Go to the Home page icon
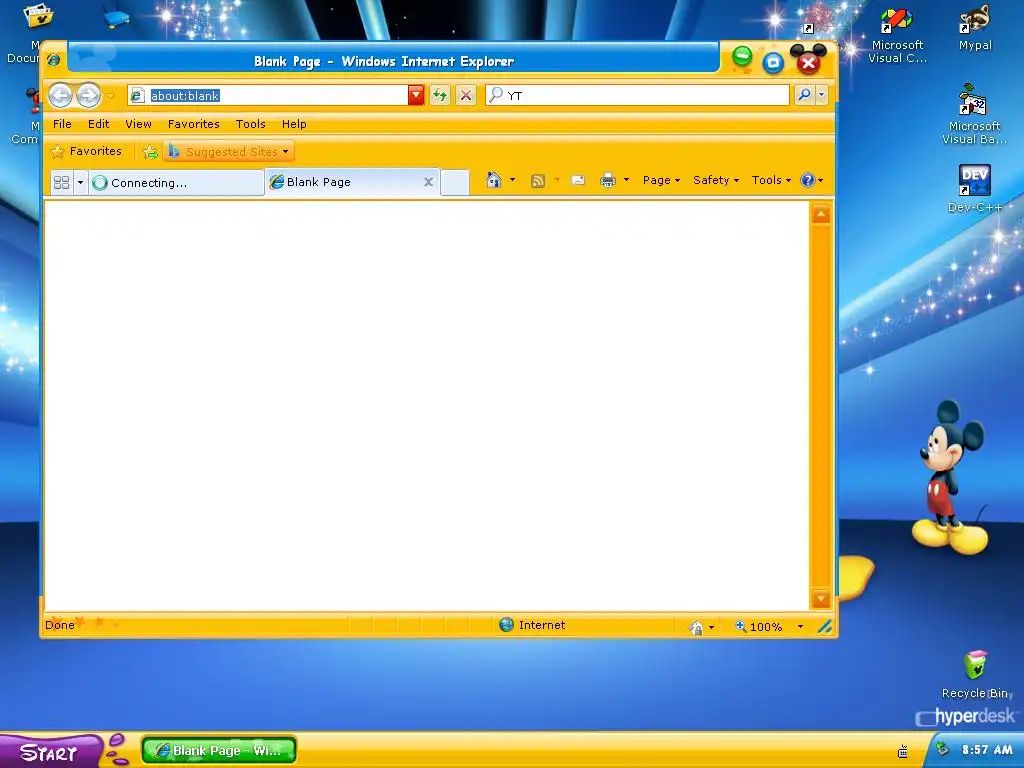The width and height of the screenshot is (1024, 768). 494,180
